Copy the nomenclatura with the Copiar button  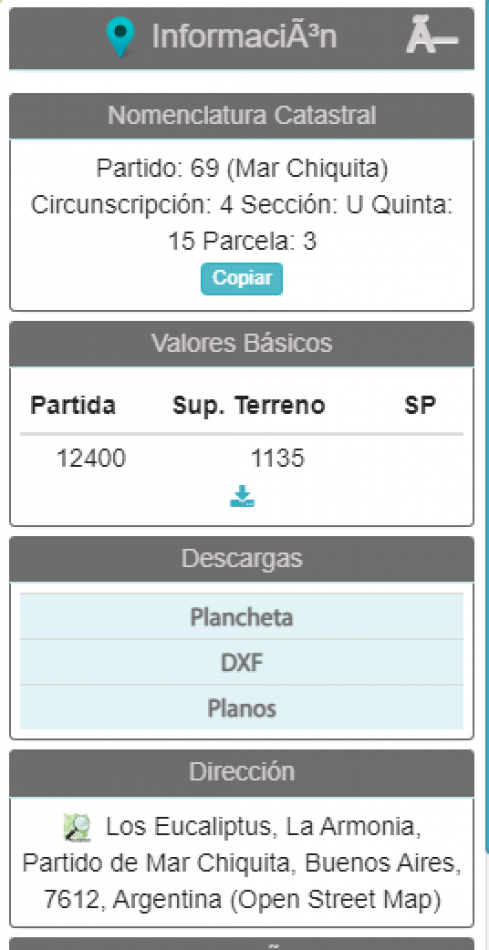pyautogui.click(x=242, y=279)
